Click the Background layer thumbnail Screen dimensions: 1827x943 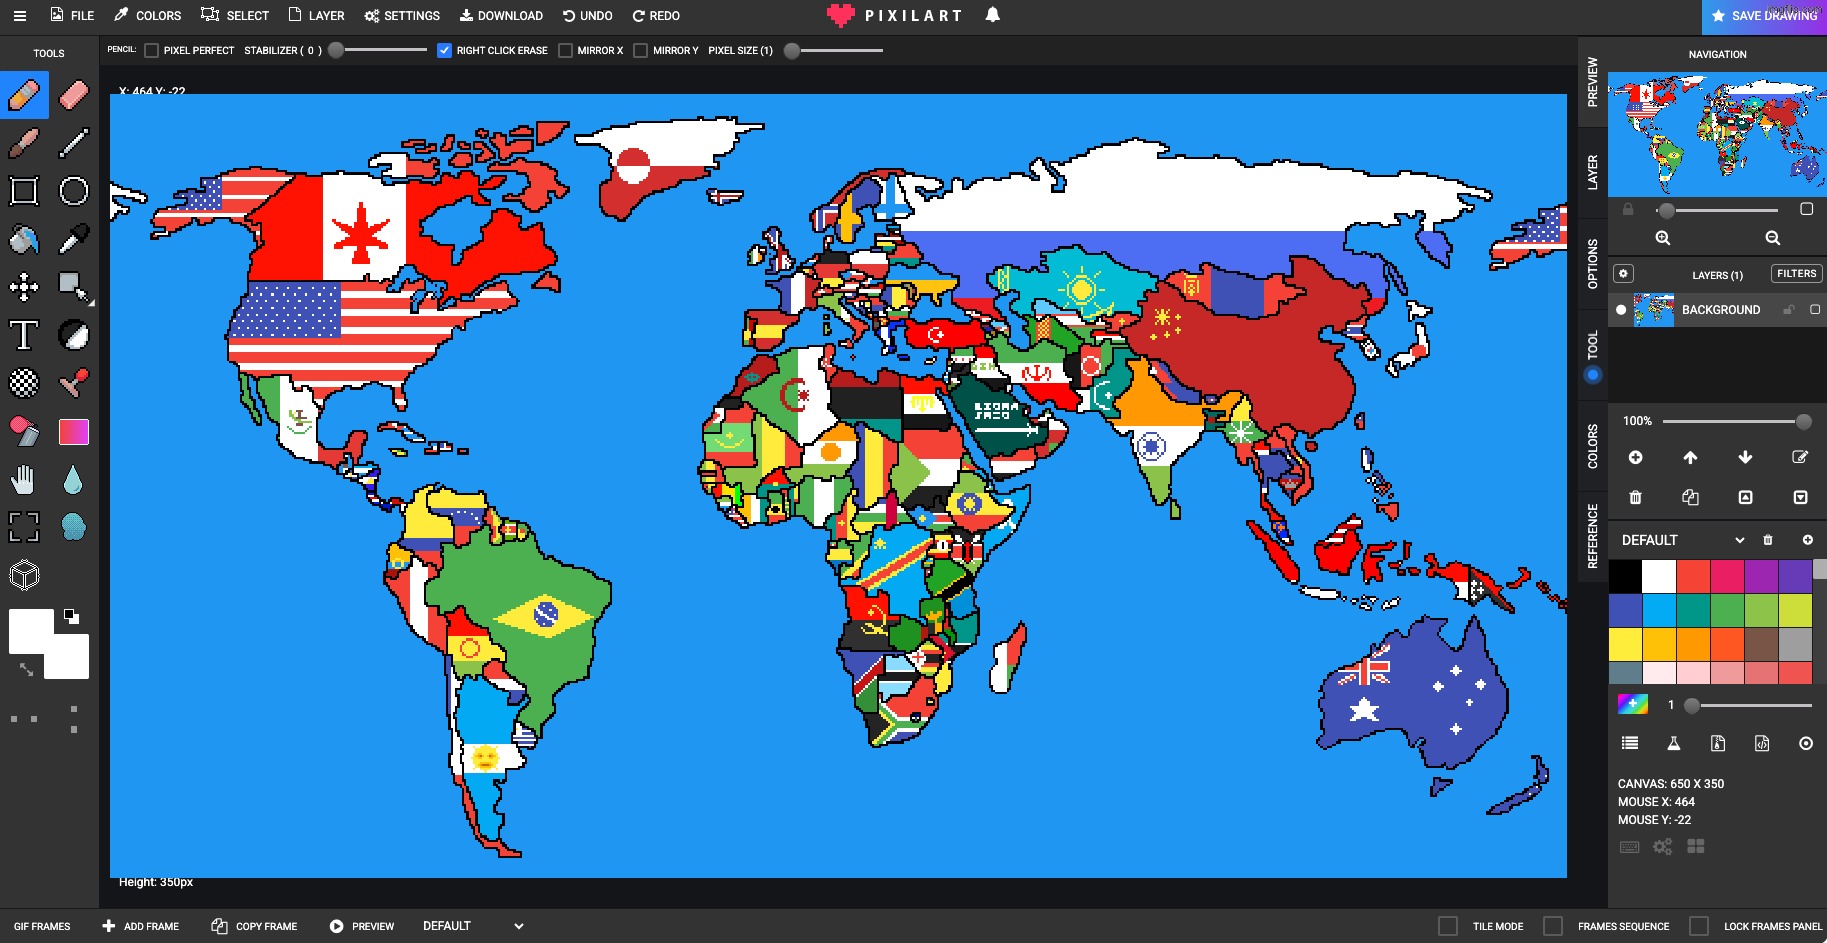tap(1653, 310)
